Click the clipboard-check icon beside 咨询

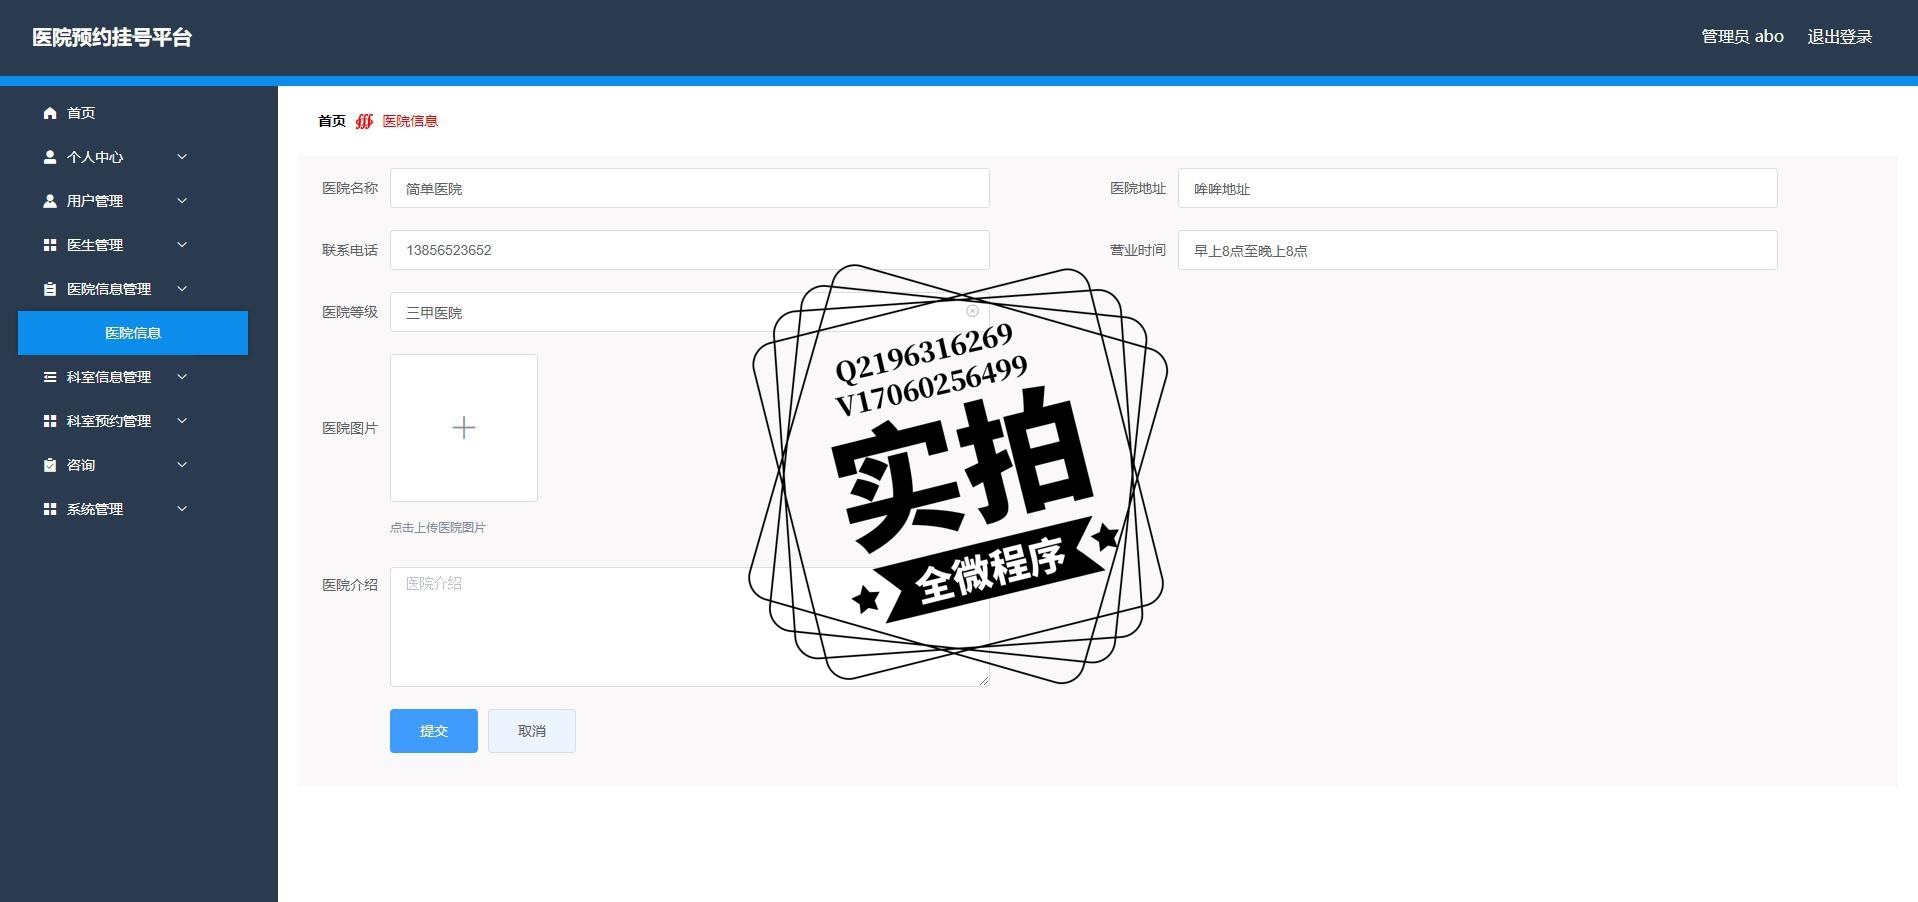(x=50, y=465)
